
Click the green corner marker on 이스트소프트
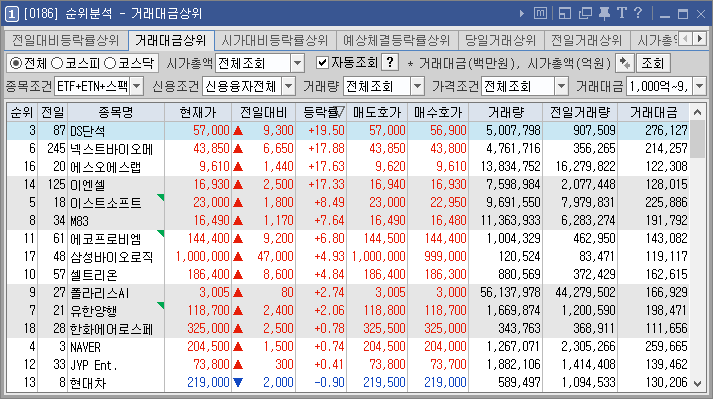pyautogui.click(x=161, y=197)
